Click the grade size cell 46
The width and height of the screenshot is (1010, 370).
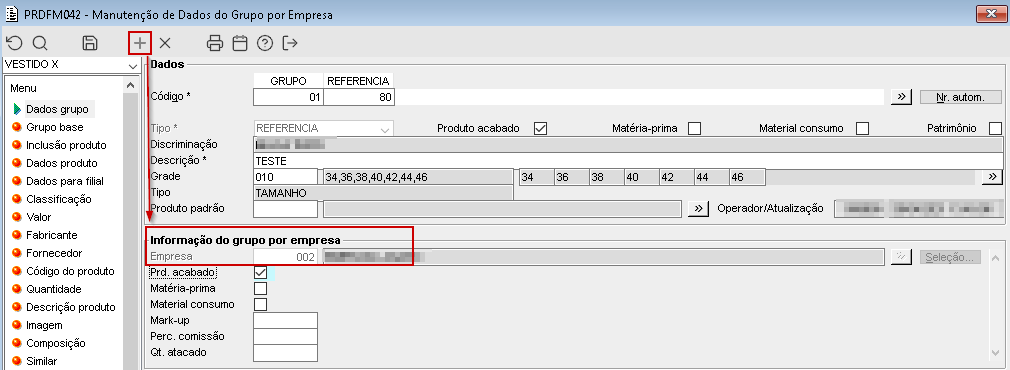pos(746,177)
